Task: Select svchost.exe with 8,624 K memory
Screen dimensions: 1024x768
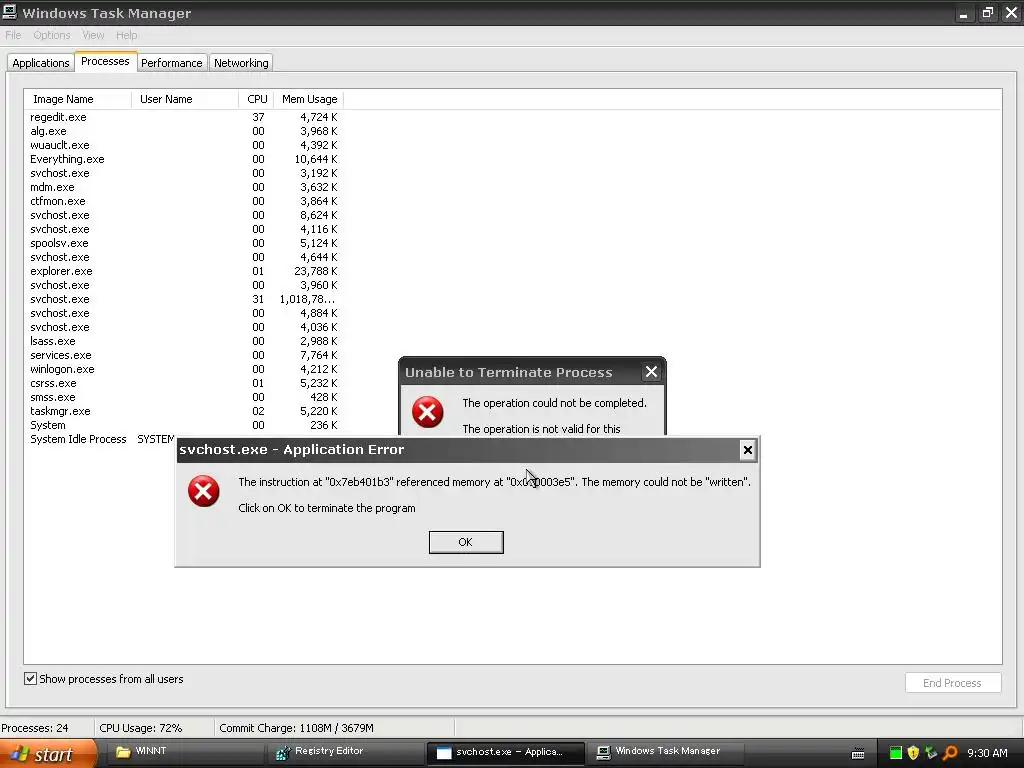Action: [x=184, y=216]
